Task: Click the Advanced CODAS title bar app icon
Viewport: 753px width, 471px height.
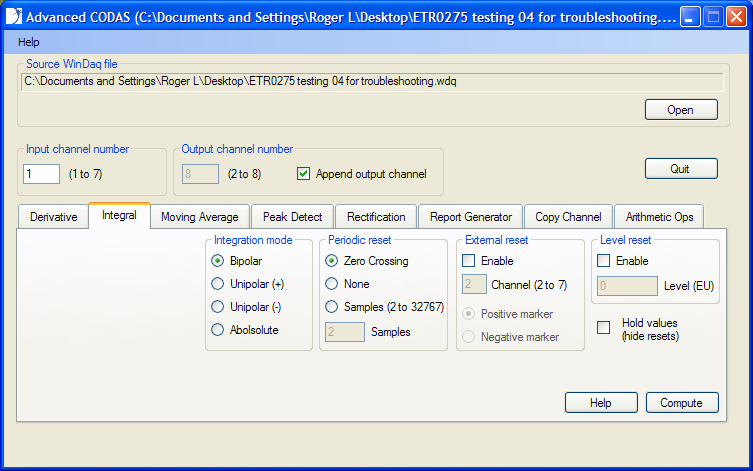Action: tap(13, 17)
